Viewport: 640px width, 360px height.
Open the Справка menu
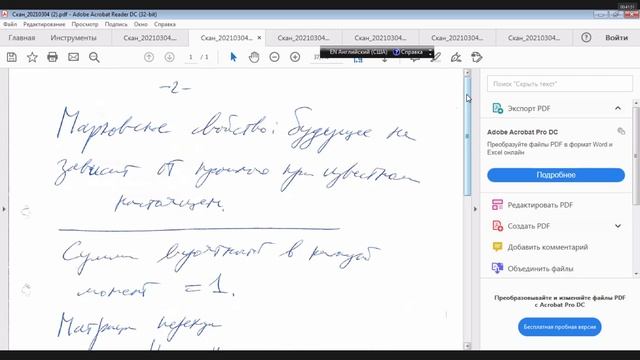[164, 24]
